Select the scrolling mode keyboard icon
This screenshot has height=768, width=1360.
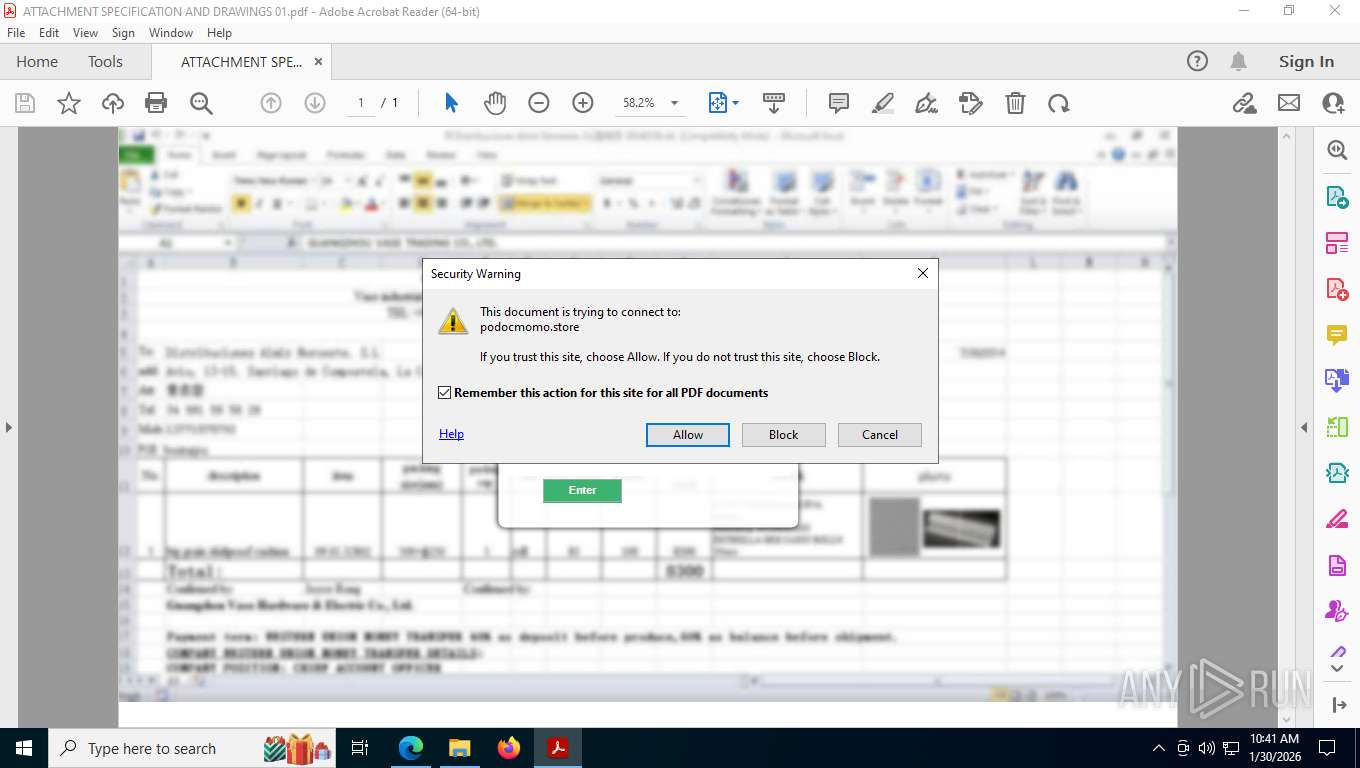773,103
